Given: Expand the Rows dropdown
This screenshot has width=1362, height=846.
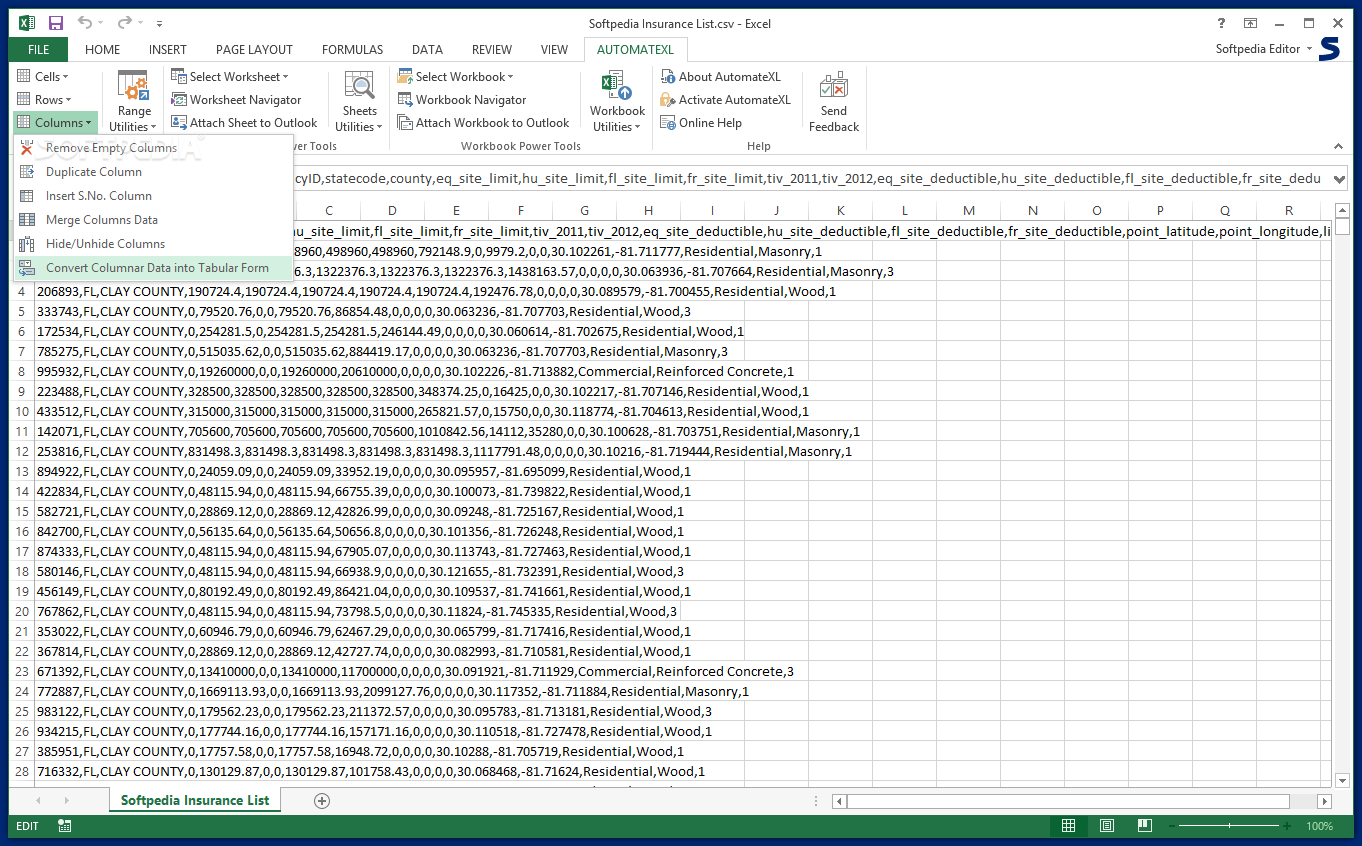Looking at the screenshot, I should click(x=44, y=100).
